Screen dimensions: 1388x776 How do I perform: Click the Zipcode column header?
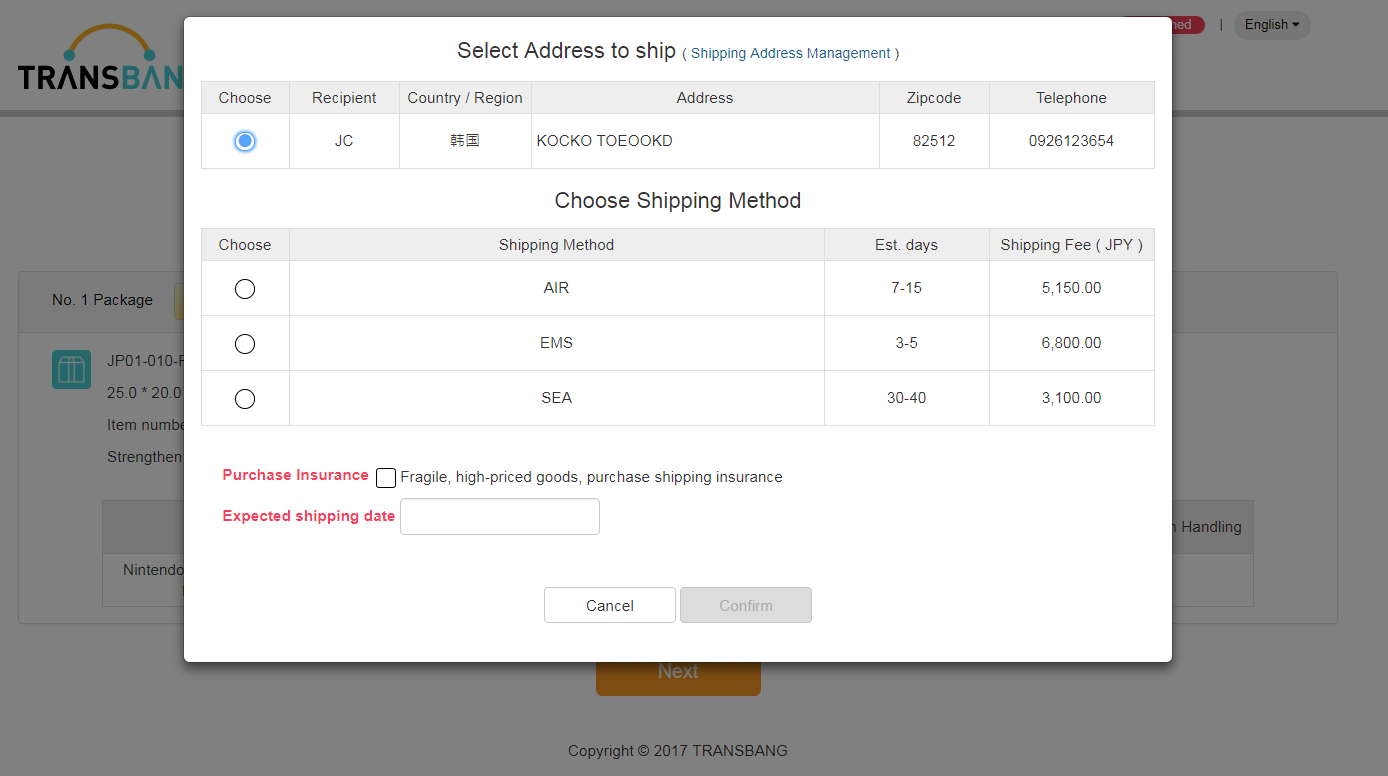(x=934, y=98)
